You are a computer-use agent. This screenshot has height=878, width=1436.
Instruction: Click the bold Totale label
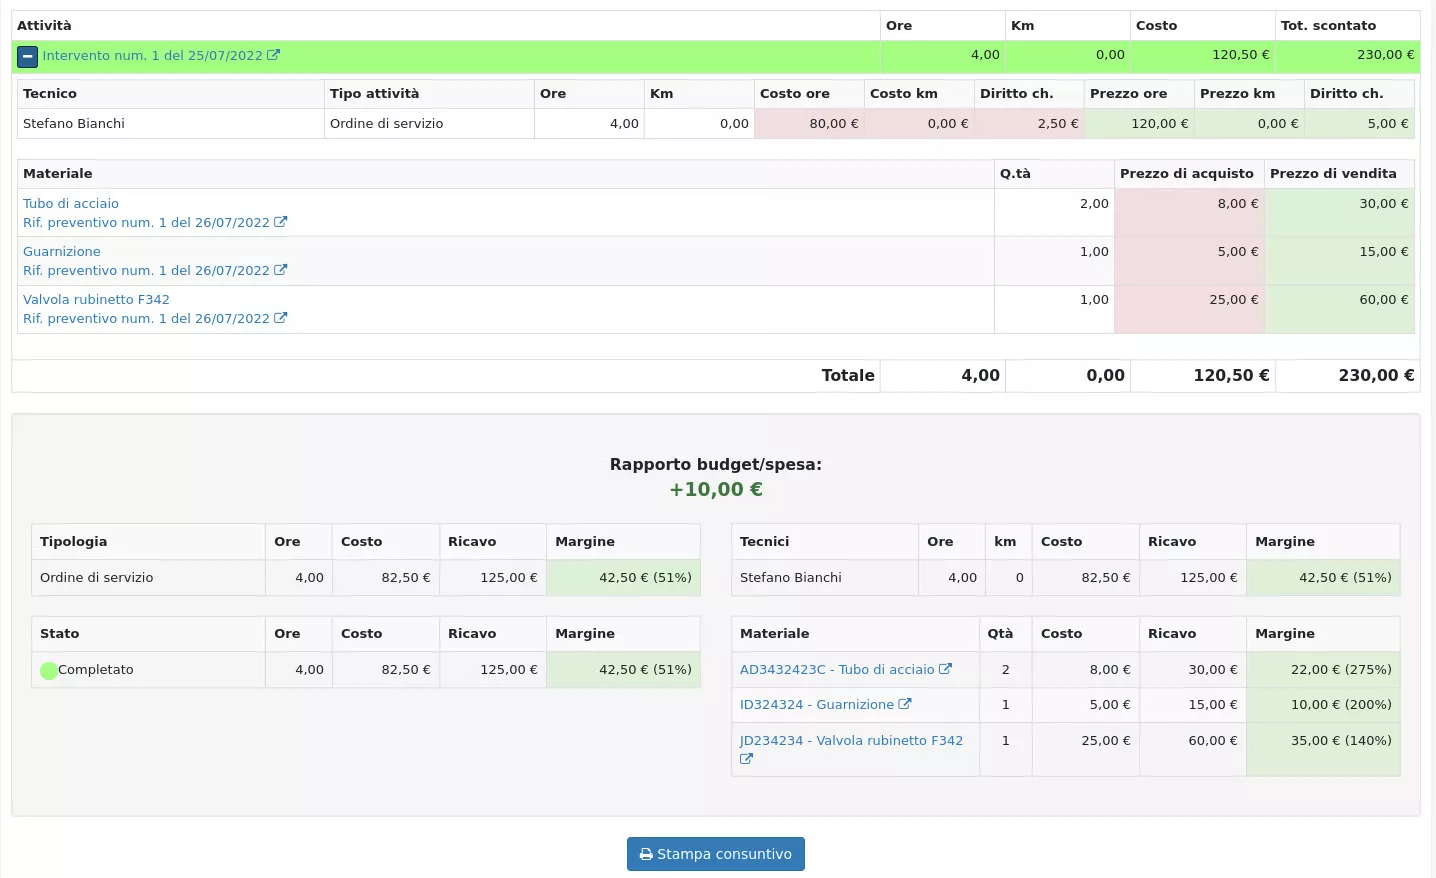[848, 375]
